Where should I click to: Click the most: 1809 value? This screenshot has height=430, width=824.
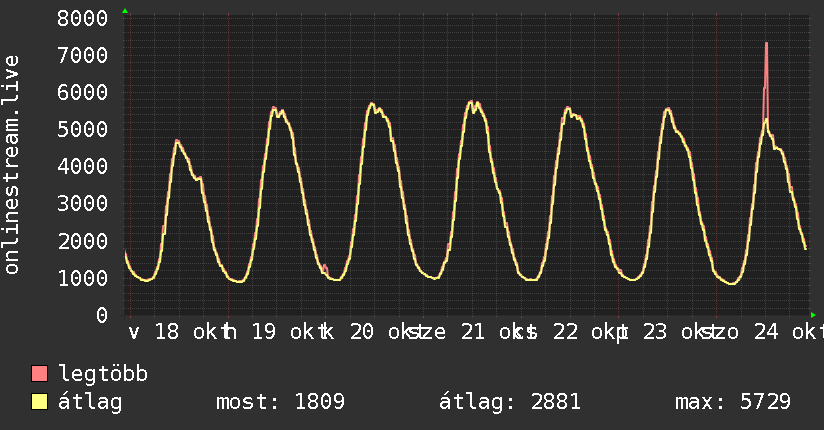[281, 402]
